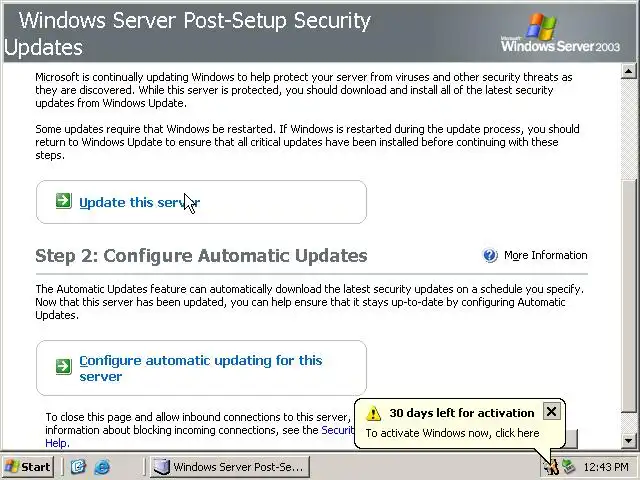Click the system tray clock

click(606, 466)
